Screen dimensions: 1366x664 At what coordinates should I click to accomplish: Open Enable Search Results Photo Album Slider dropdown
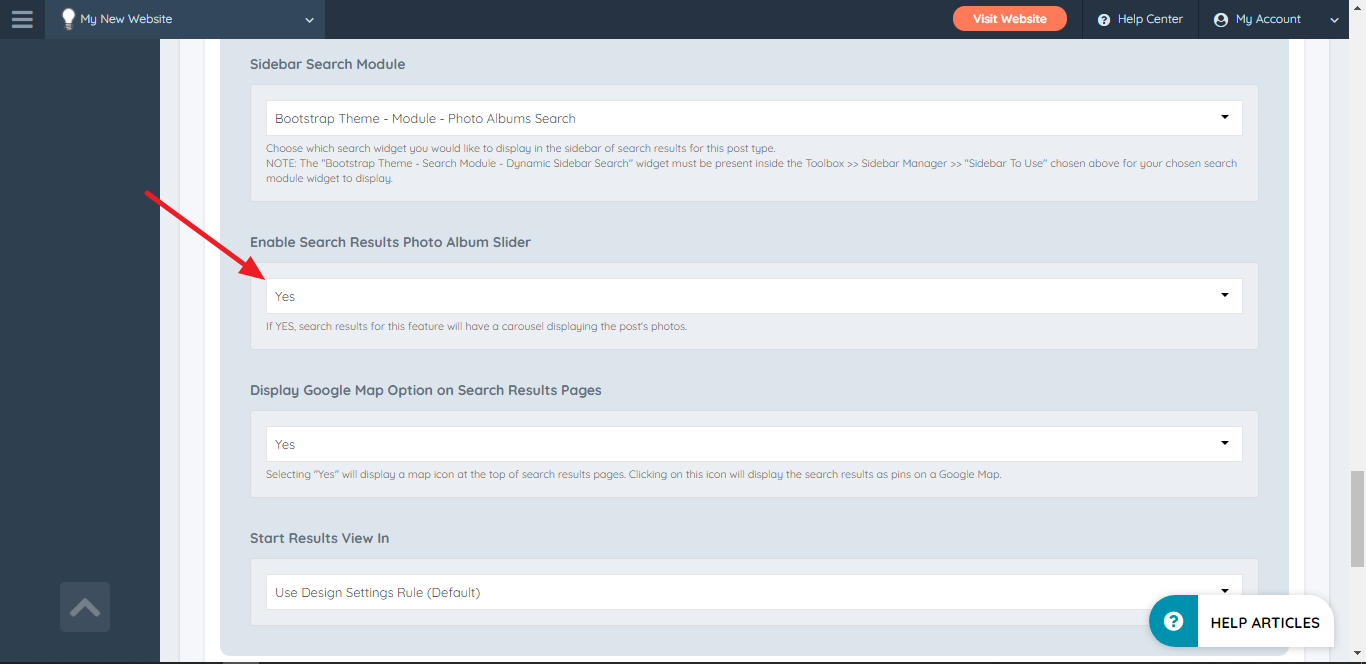coord(754,296)
